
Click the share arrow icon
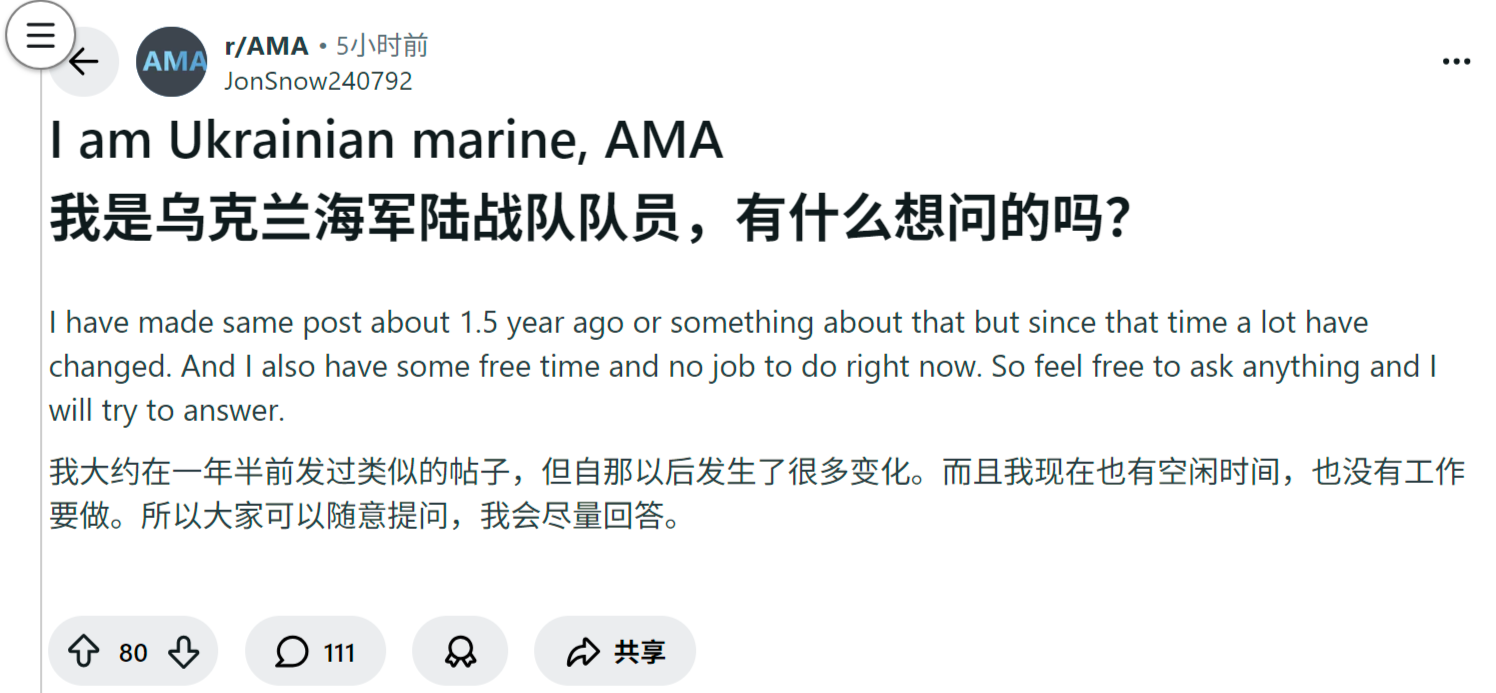coord(581,653)
